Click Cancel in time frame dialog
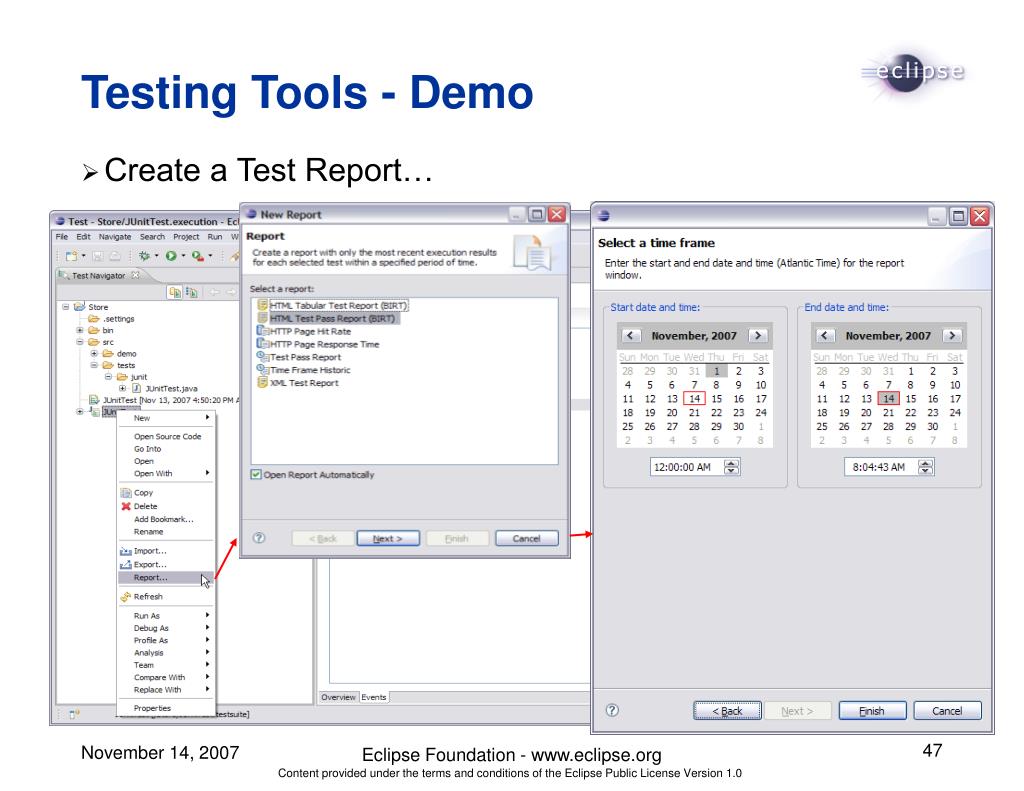This screenshot has height=791, width=1024. pos(947,711)
